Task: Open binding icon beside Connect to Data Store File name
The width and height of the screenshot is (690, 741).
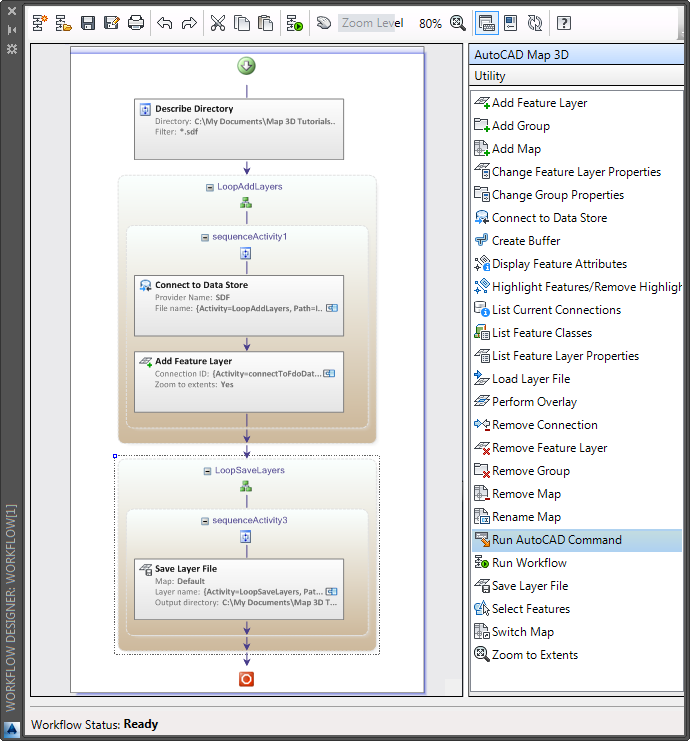Action: [332, 308]
